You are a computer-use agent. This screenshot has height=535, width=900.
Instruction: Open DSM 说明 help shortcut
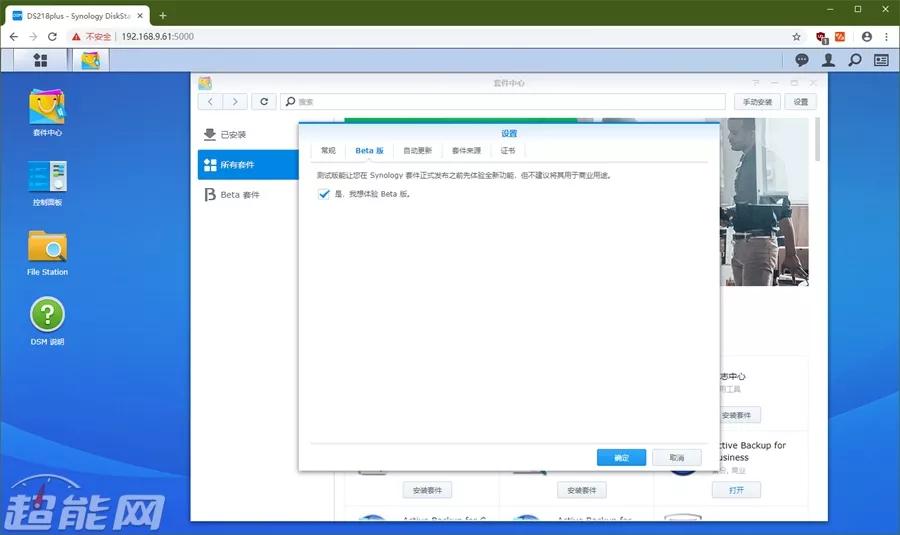(47, 321)
